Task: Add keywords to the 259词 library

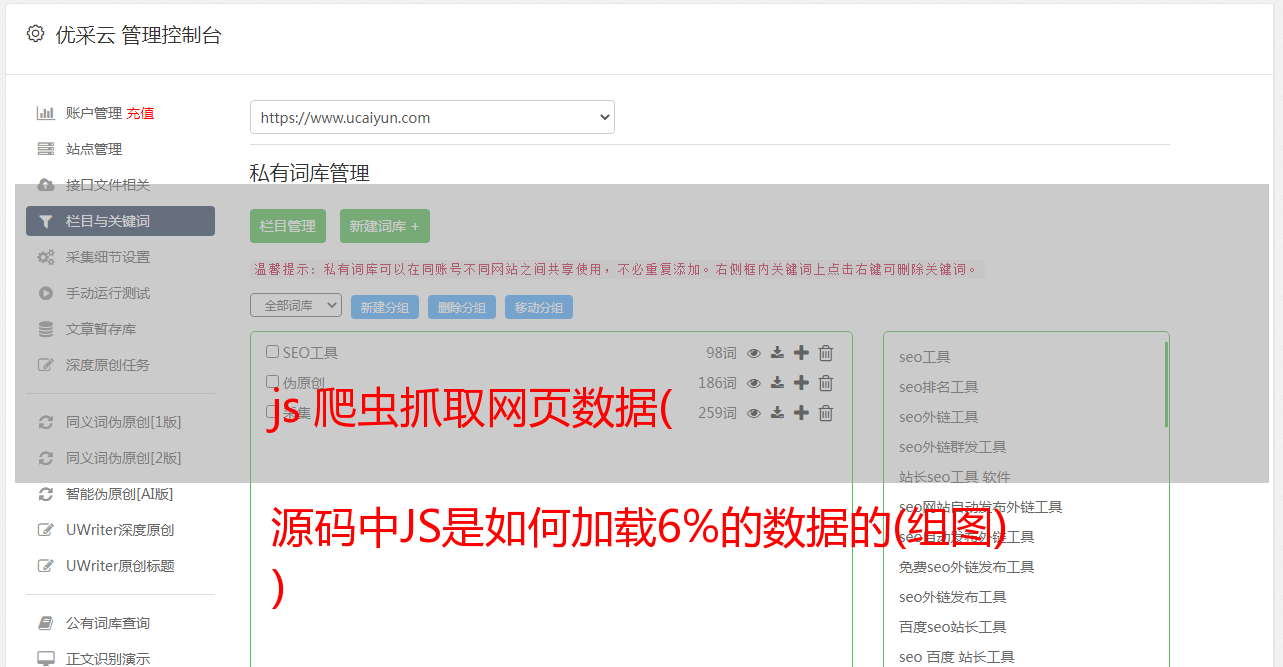Action: tap(801, 413)
